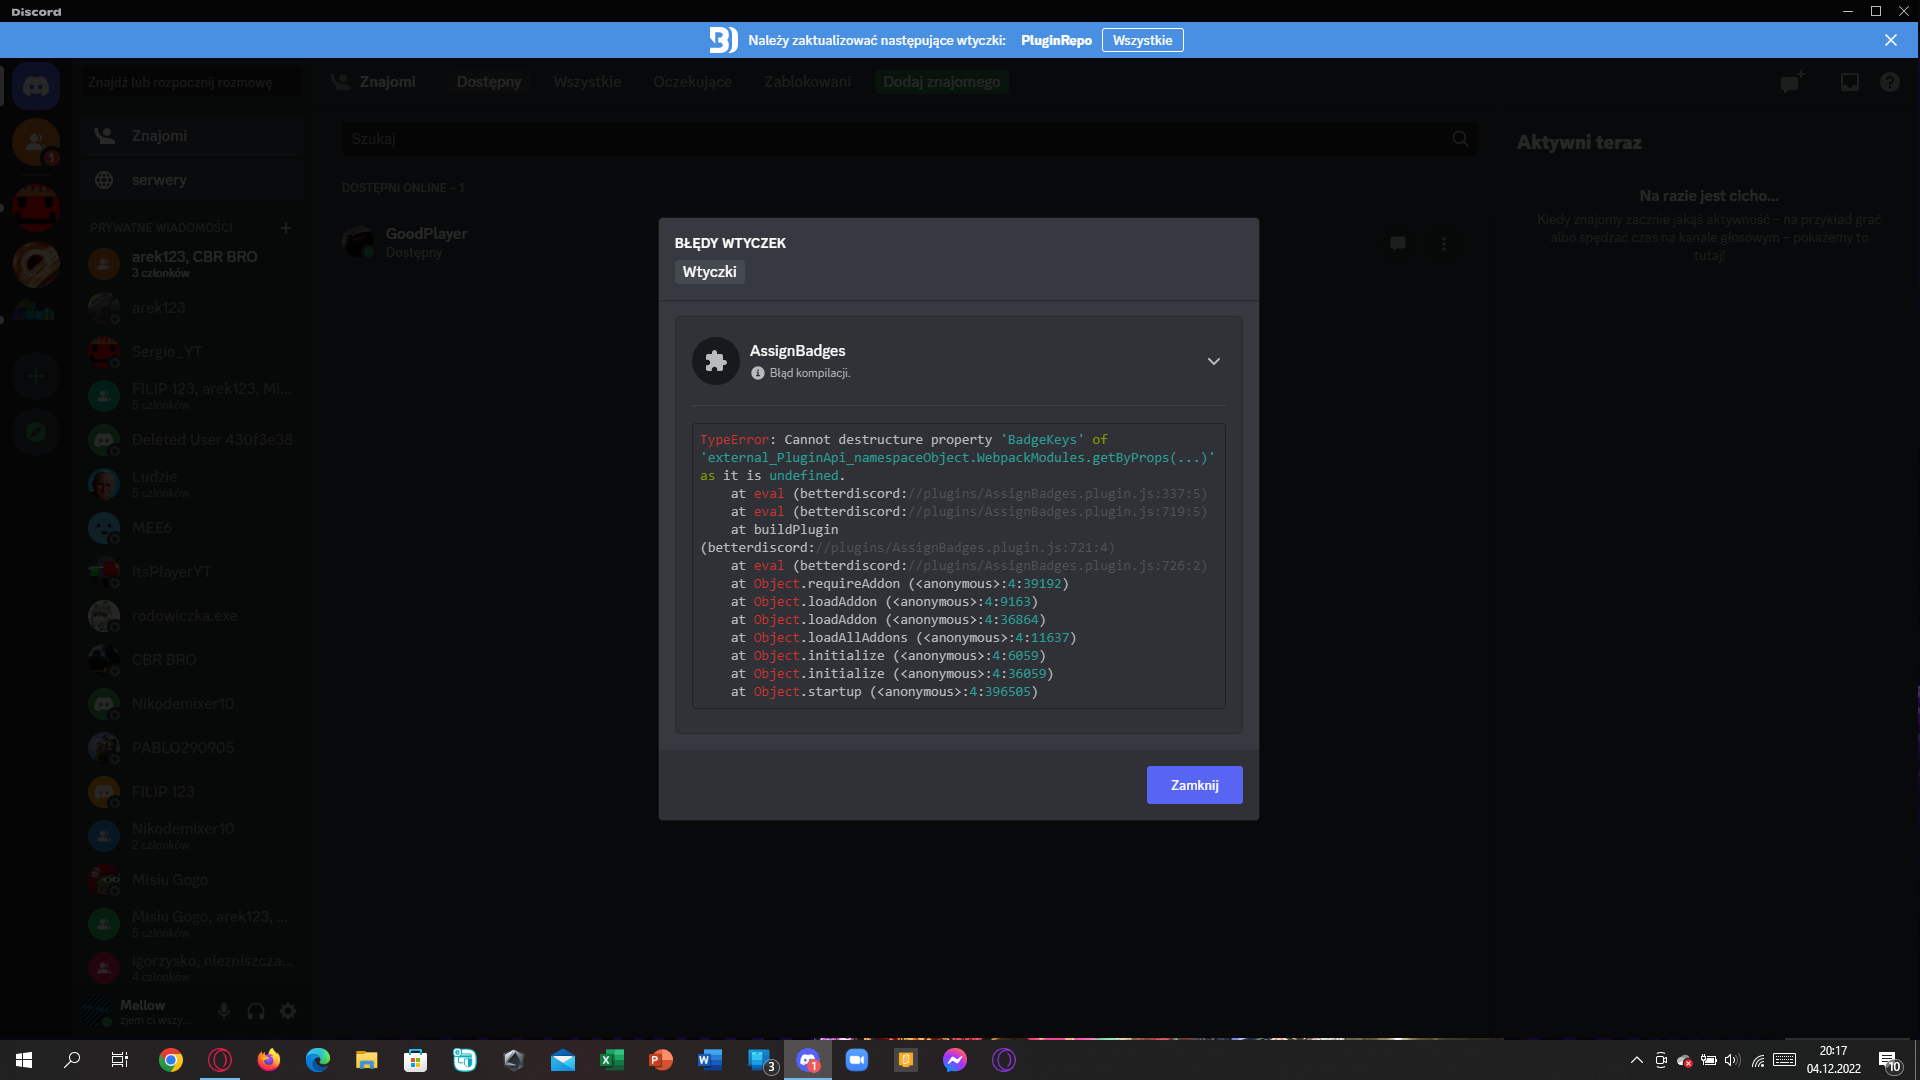1920x1080 pixels.
Task: Open the Explore public servers compass icon
Action: 37,432
